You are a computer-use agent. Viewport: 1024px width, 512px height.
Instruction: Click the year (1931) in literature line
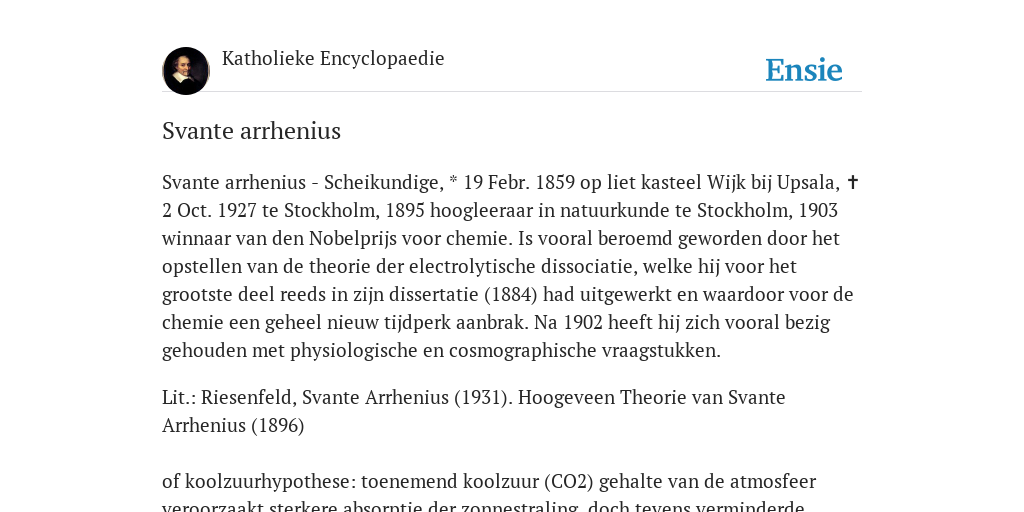tap(483, 397)
